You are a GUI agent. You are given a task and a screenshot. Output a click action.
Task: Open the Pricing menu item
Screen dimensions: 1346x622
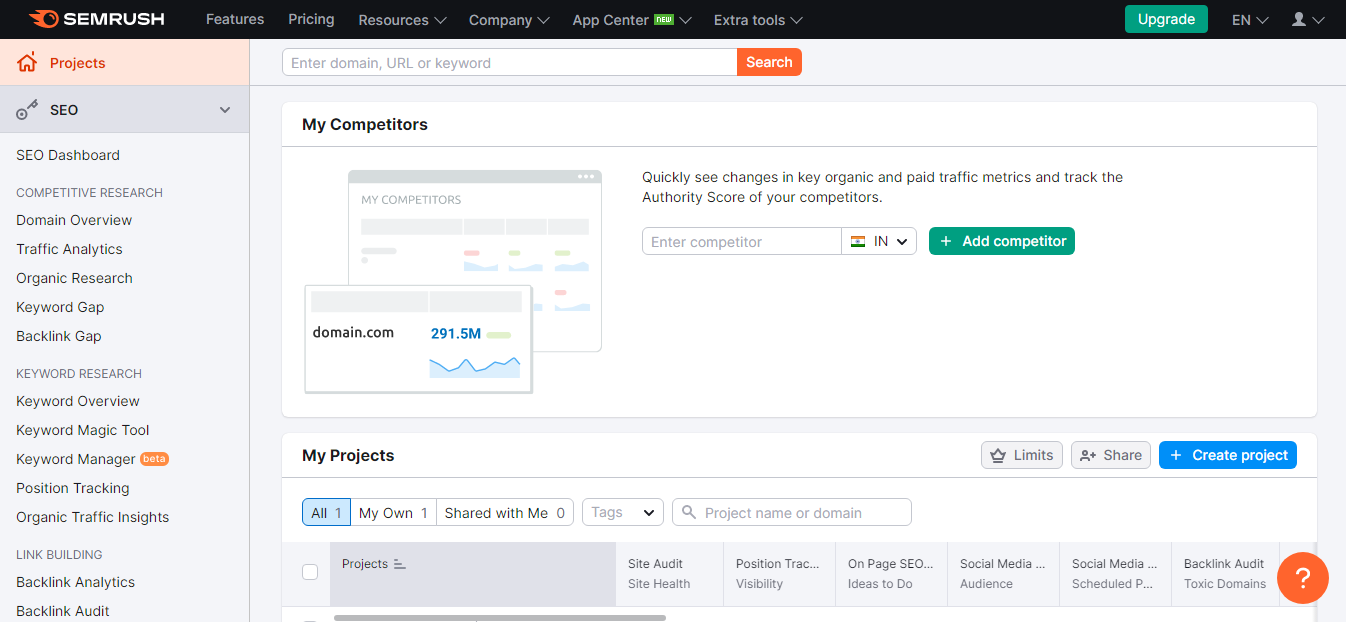pos(311,19)
